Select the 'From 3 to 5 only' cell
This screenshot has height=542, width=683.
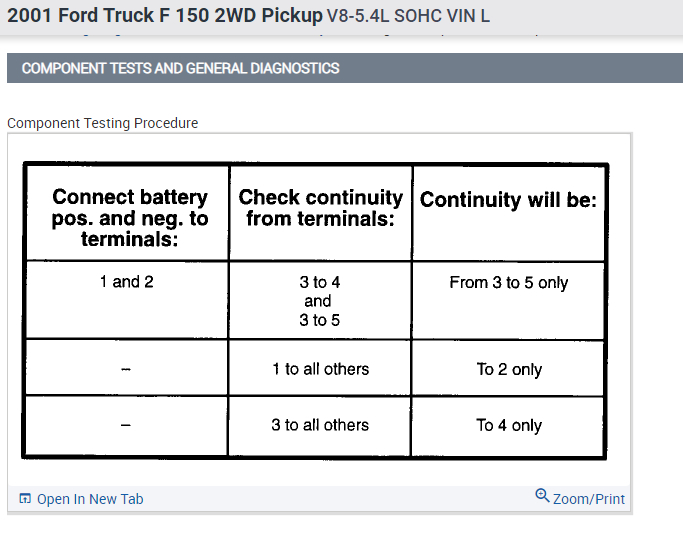(508, 283)
